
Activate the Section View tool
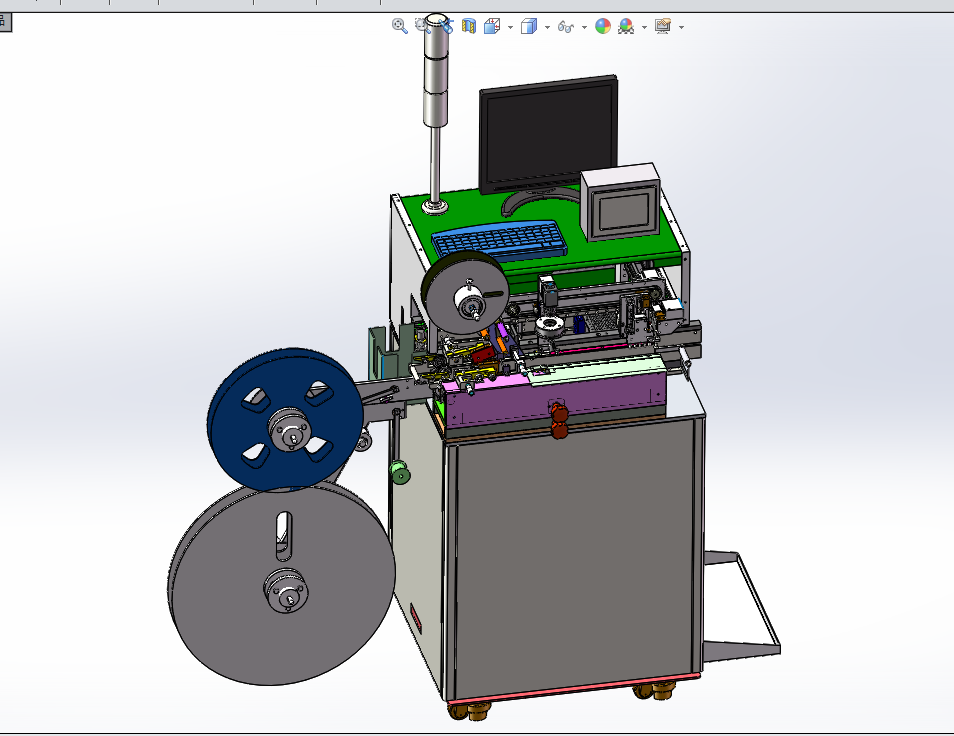click(x=468, y=26)
